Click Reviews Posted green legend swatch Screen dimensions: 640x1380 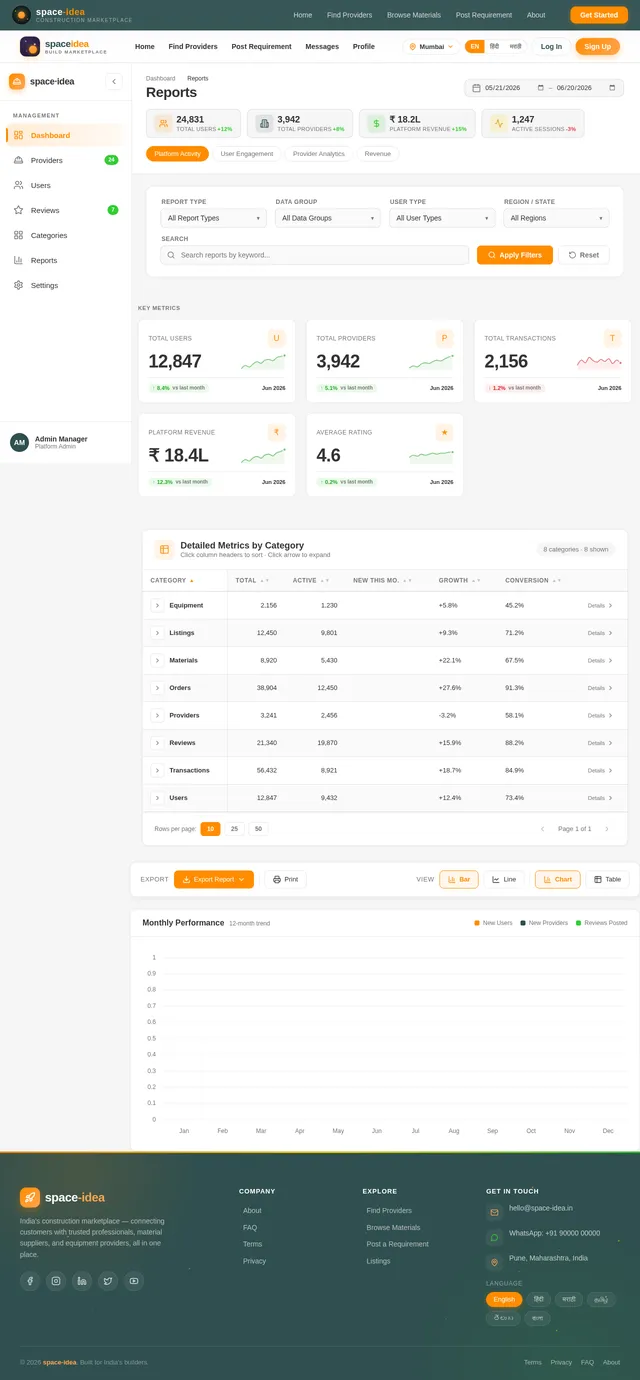point(578,923)
